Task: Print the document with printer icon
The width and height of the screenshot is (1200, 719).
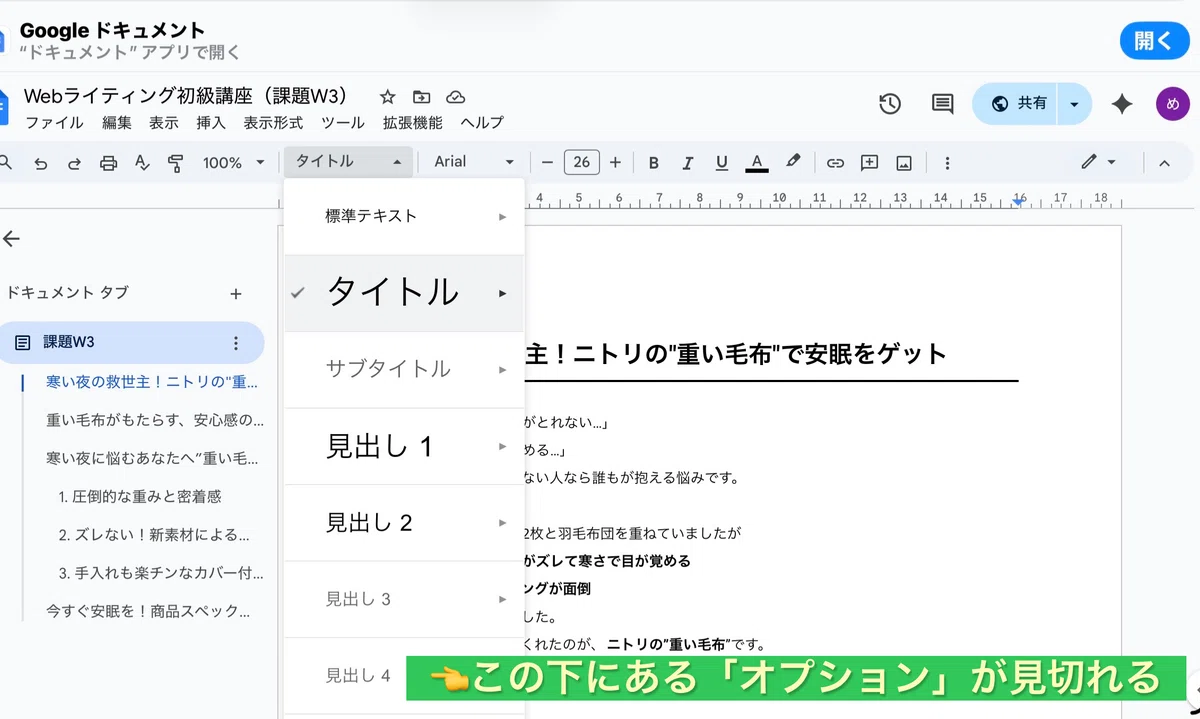Action: click(108, 162)
